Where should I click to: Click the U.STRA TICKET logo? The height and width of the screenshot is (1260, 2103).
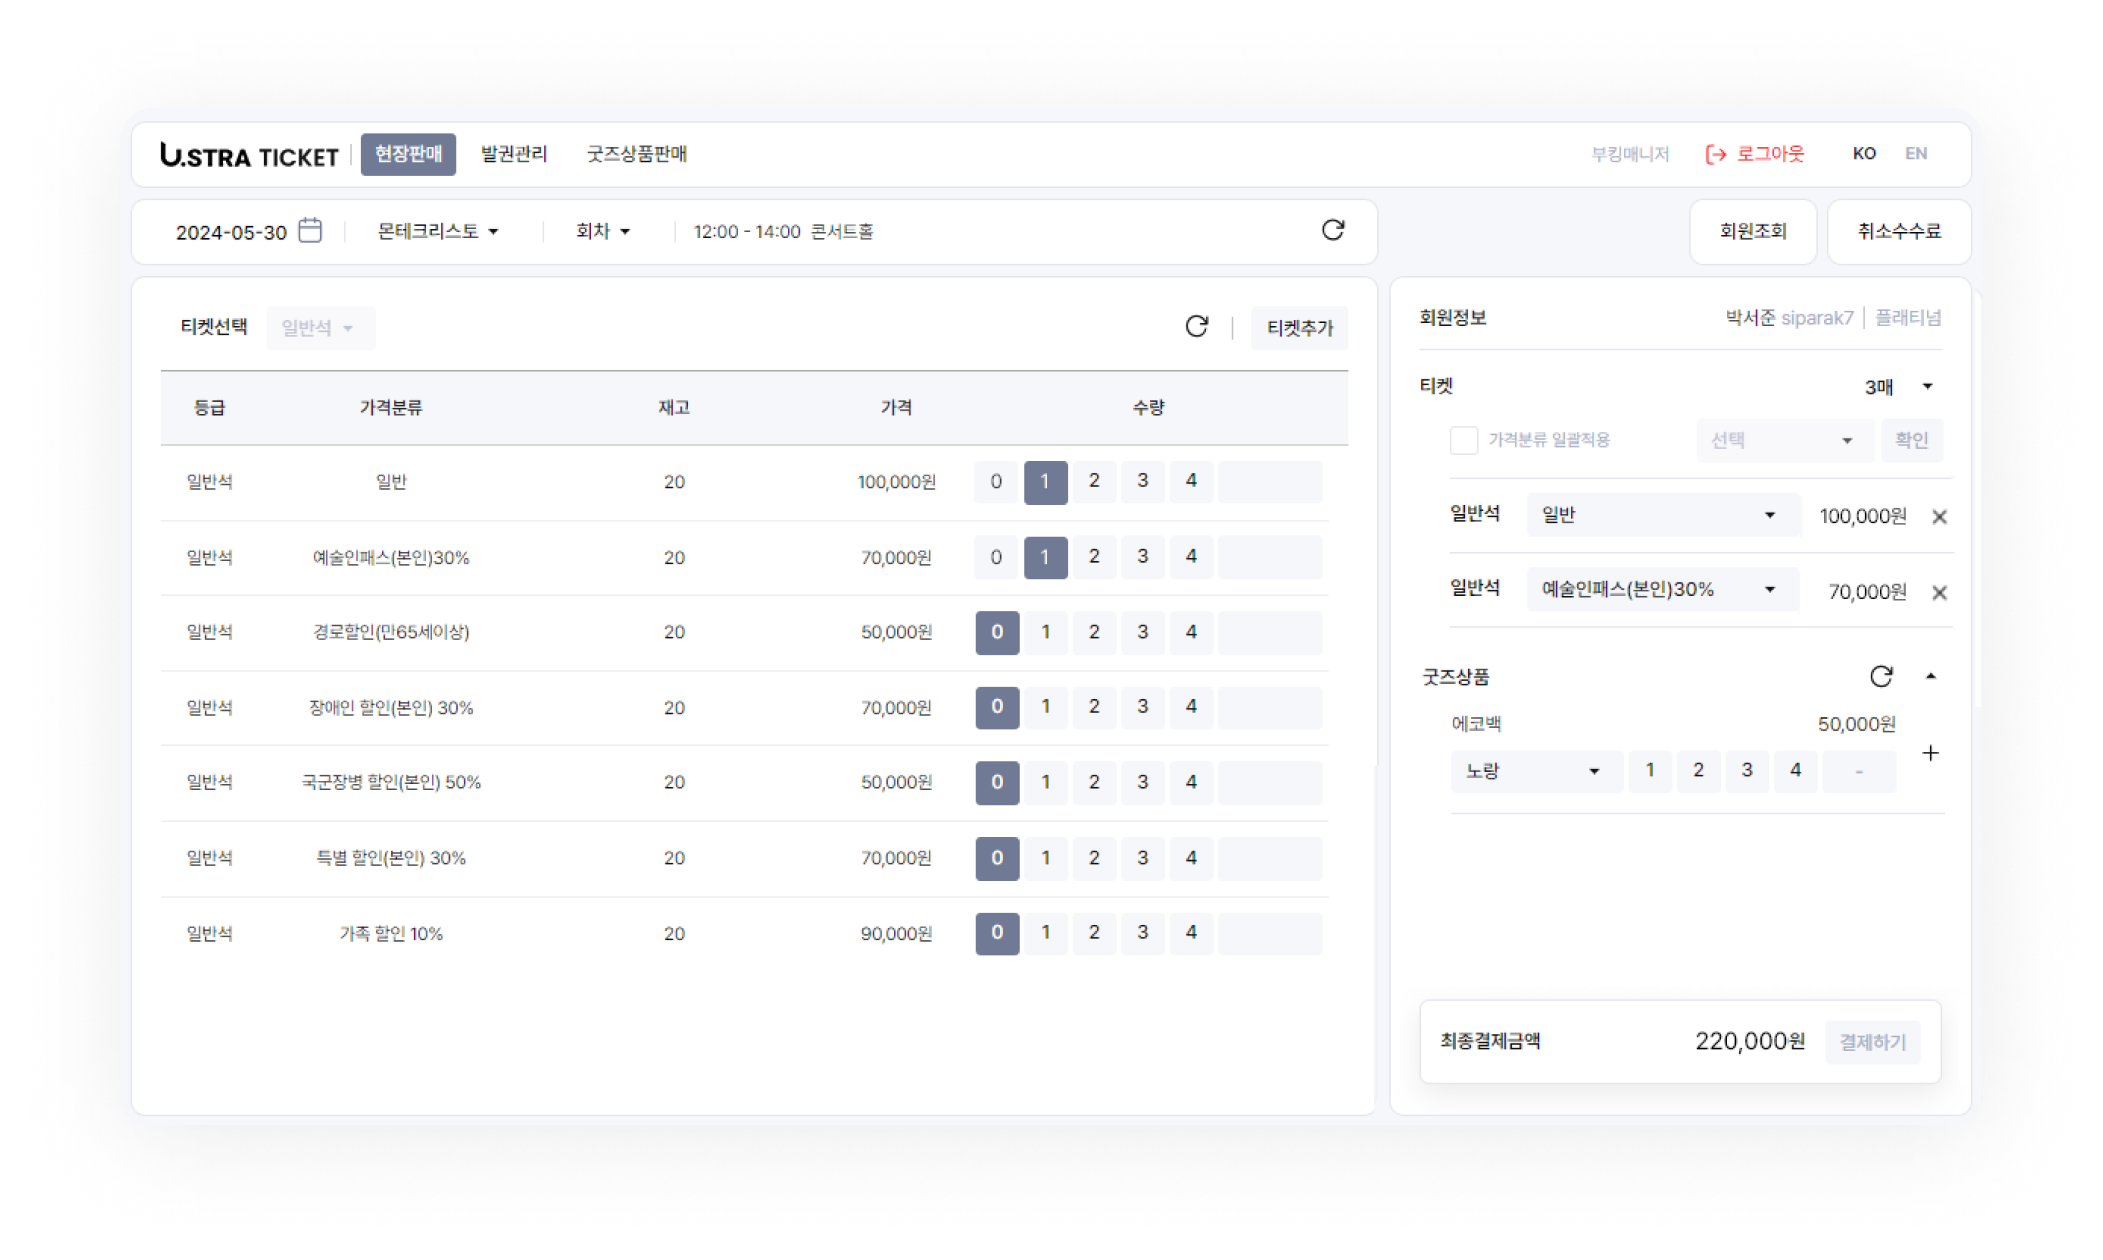pyautogui.click(x=249, y=155)
